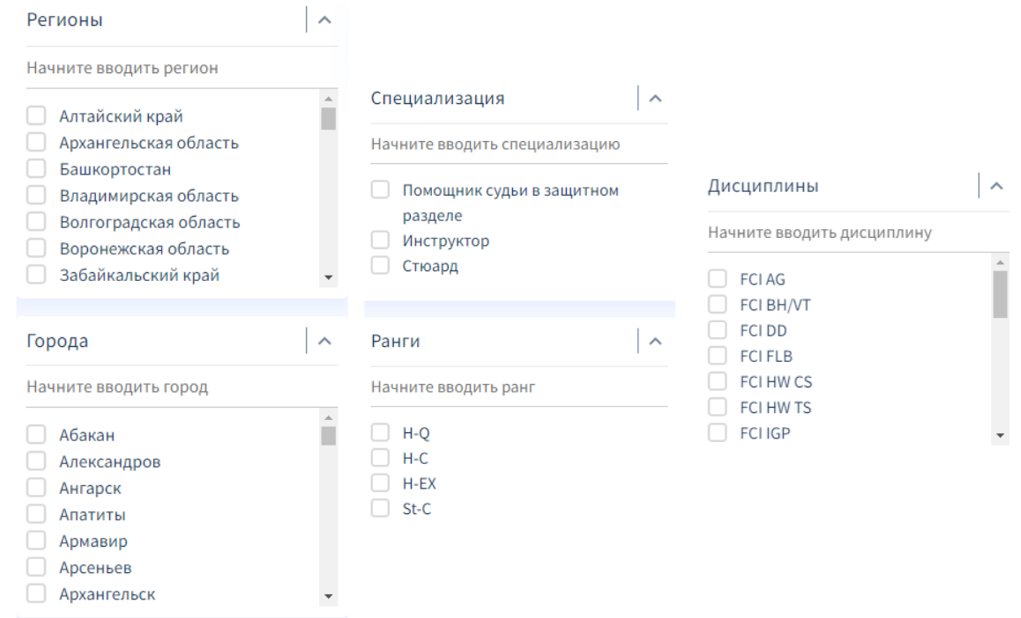Click the disciplines list scrollbar thumb
The height and width of the screenshot is (618, 1021).
coord(1000,294)
